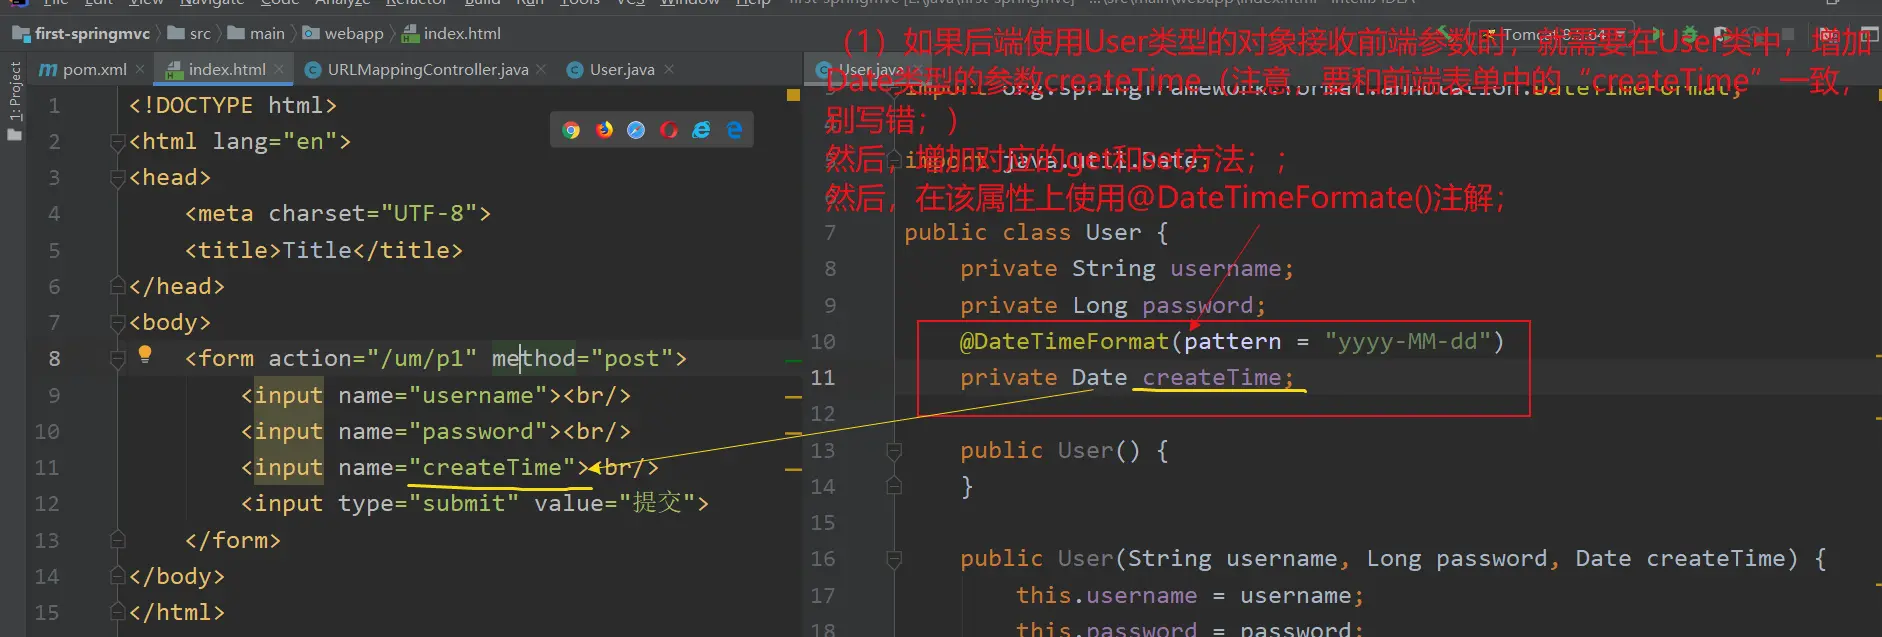Collapse the <html> tag fold on line 2

(117, 142)
